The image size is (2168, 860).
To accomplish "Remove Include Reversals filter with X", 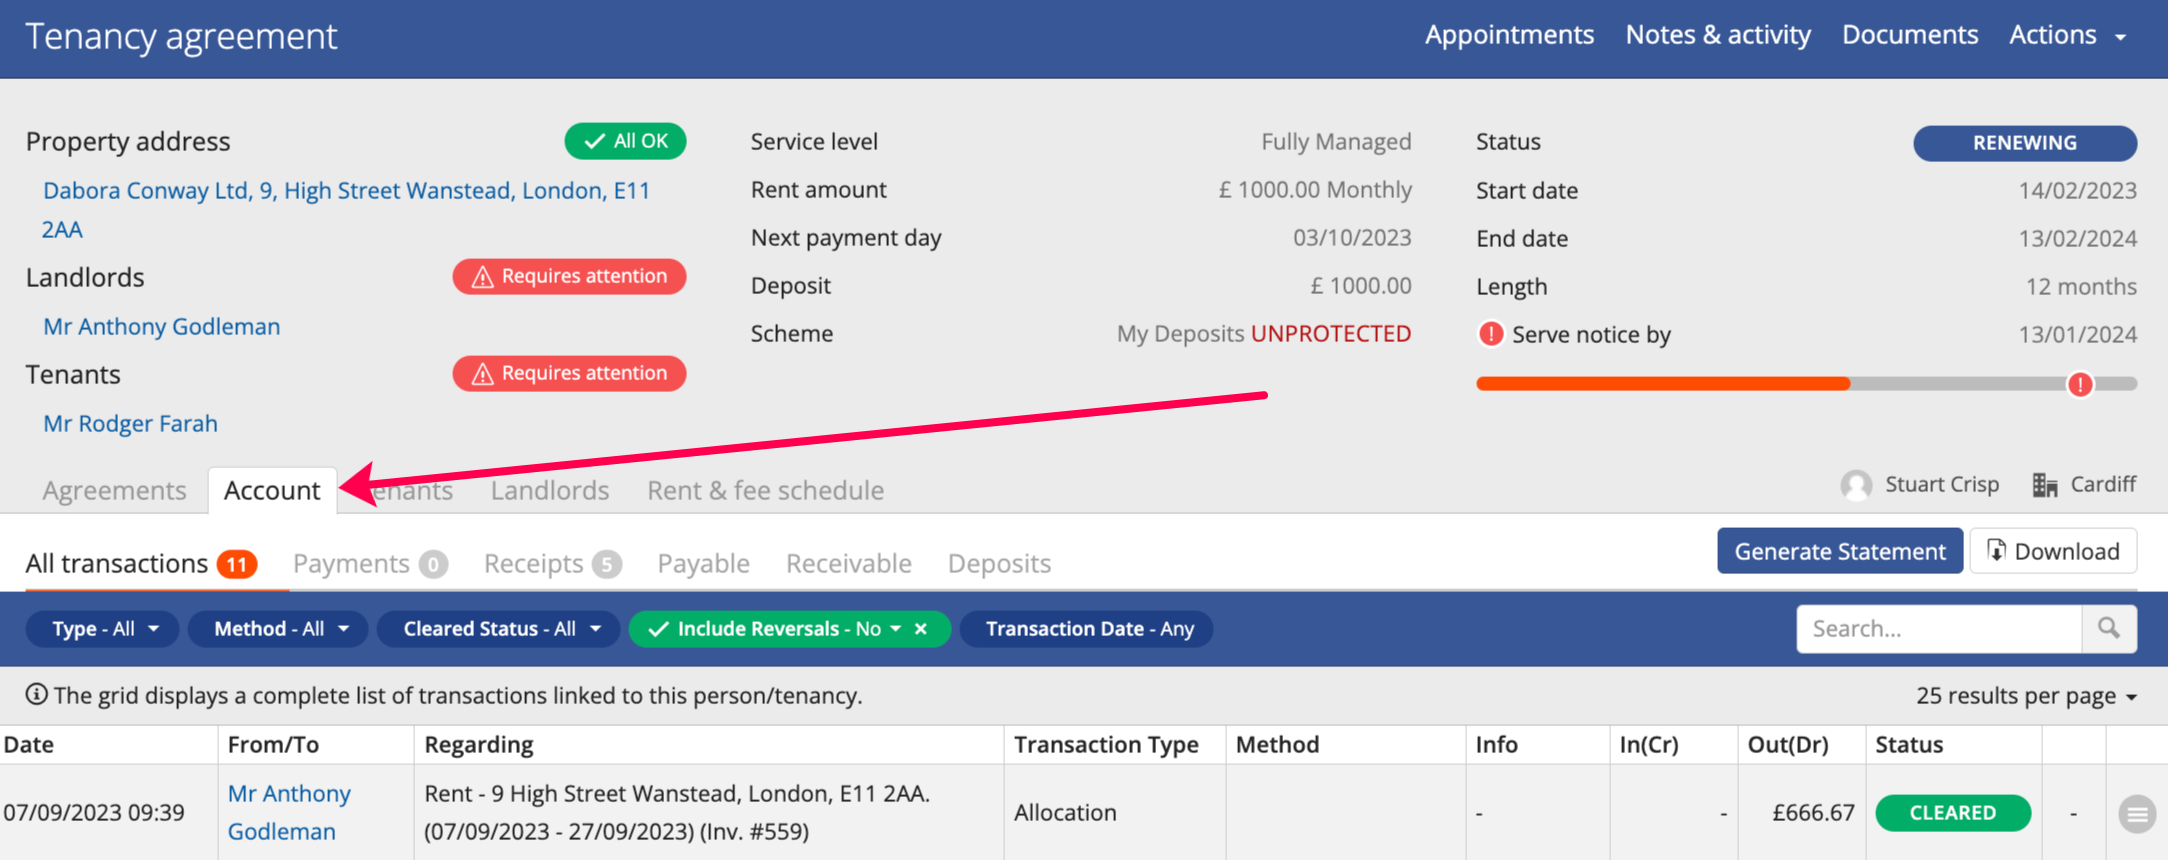I will pyautogui.click(x=921, y=629).
